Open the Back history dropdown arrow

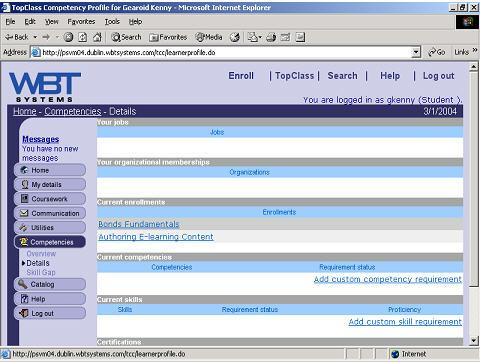coord(35,37)
